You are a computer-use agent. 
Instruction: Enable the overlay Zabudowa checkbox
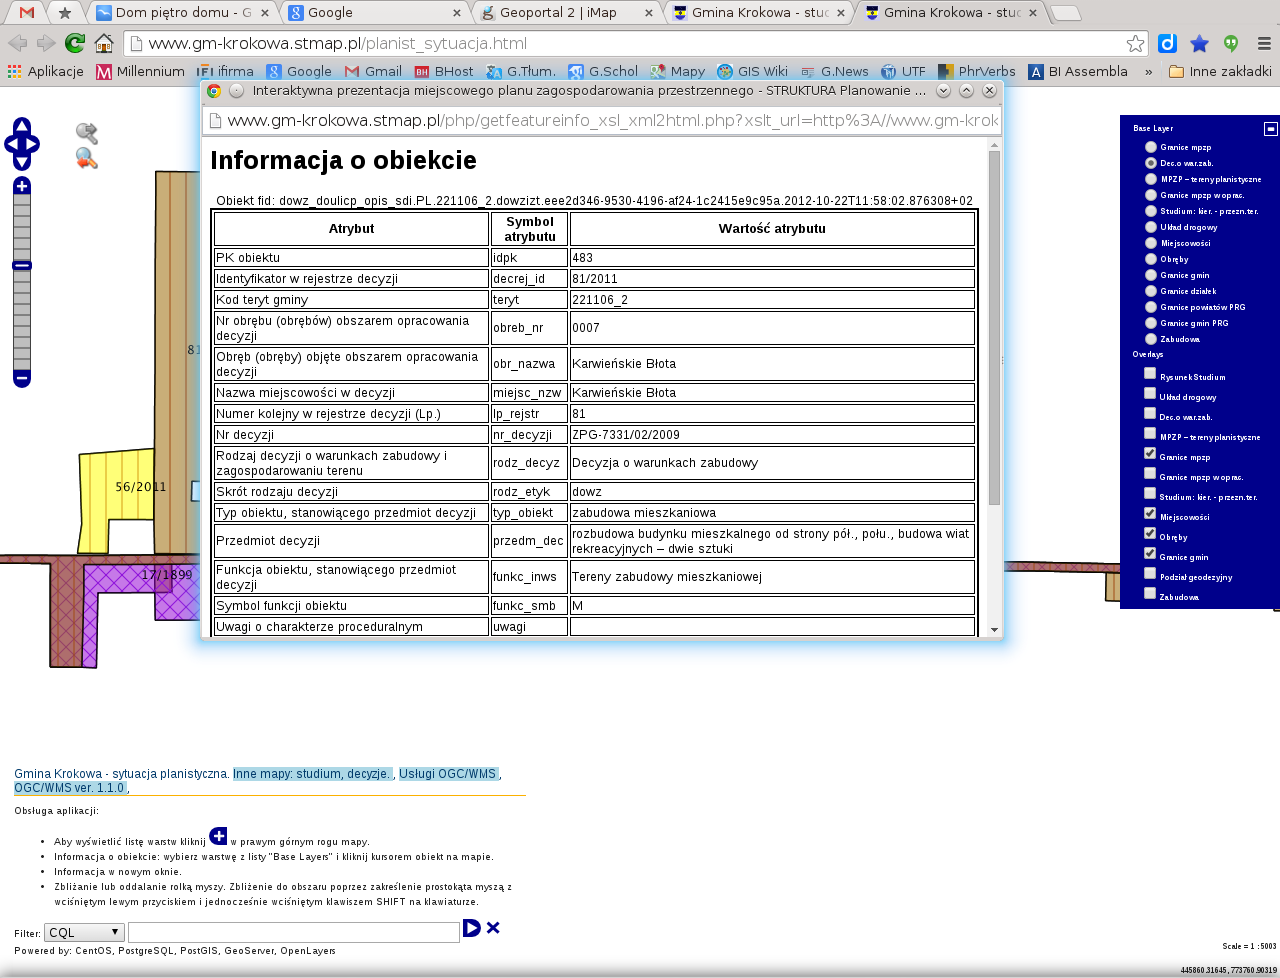(x=1150, y=593)
